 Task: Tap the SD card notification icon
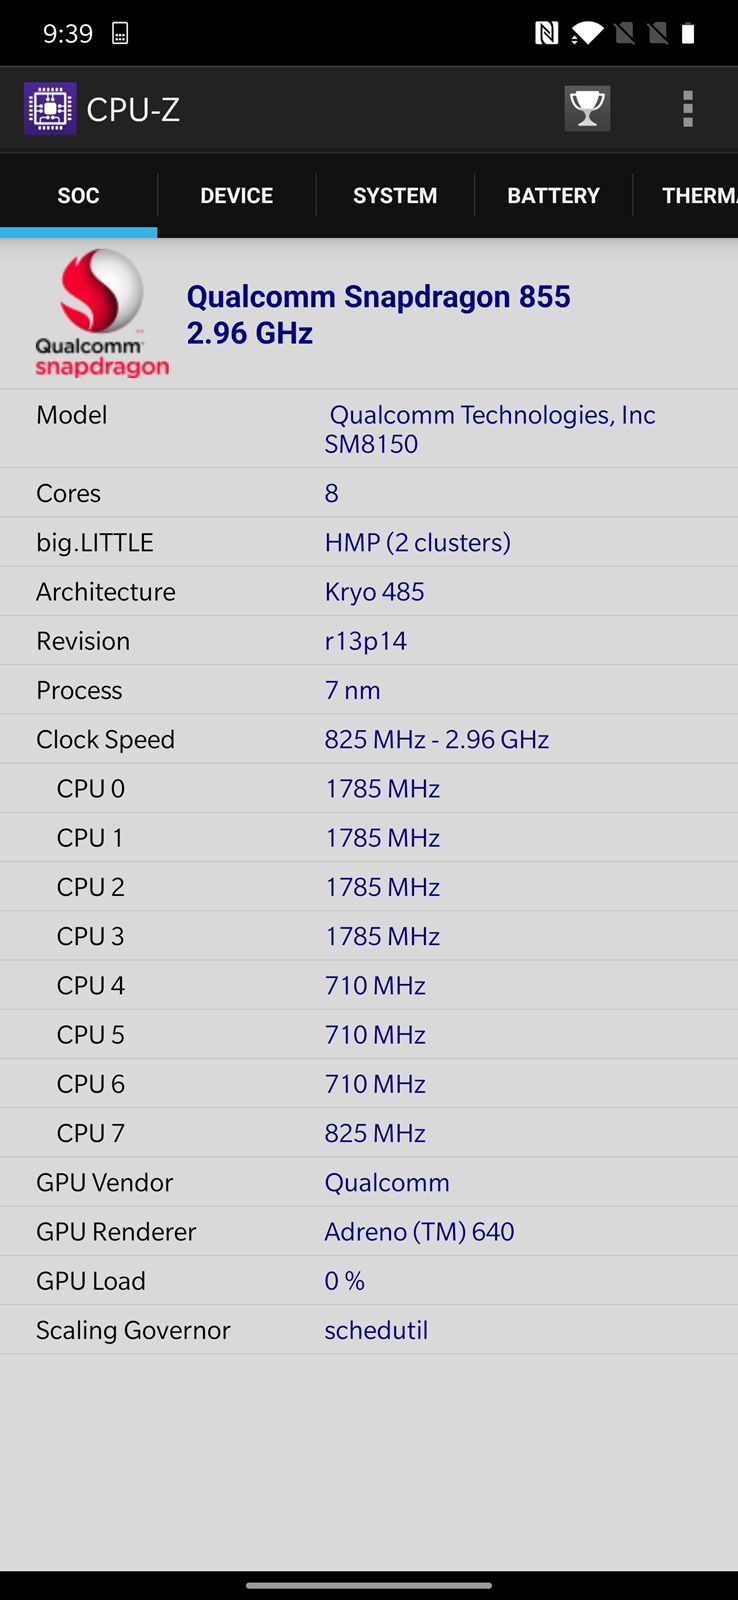pos(120,34)
